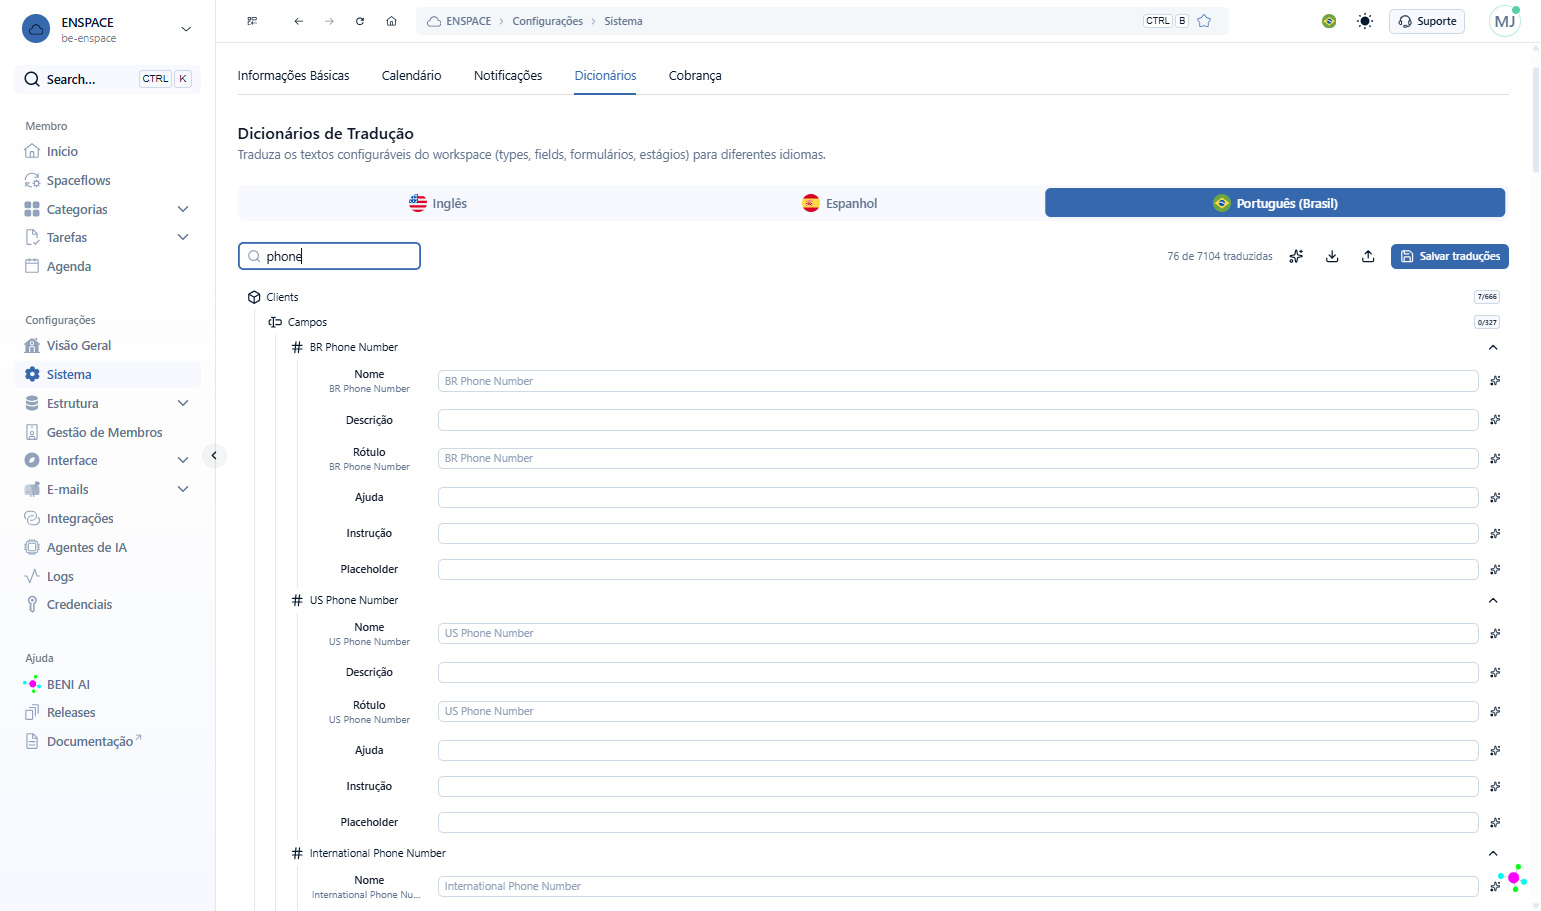Open the ENSPACE workspace switcher dropdown
Image resolution: width=1541 pixels, height=911 pixels.
tap(106, 29)
